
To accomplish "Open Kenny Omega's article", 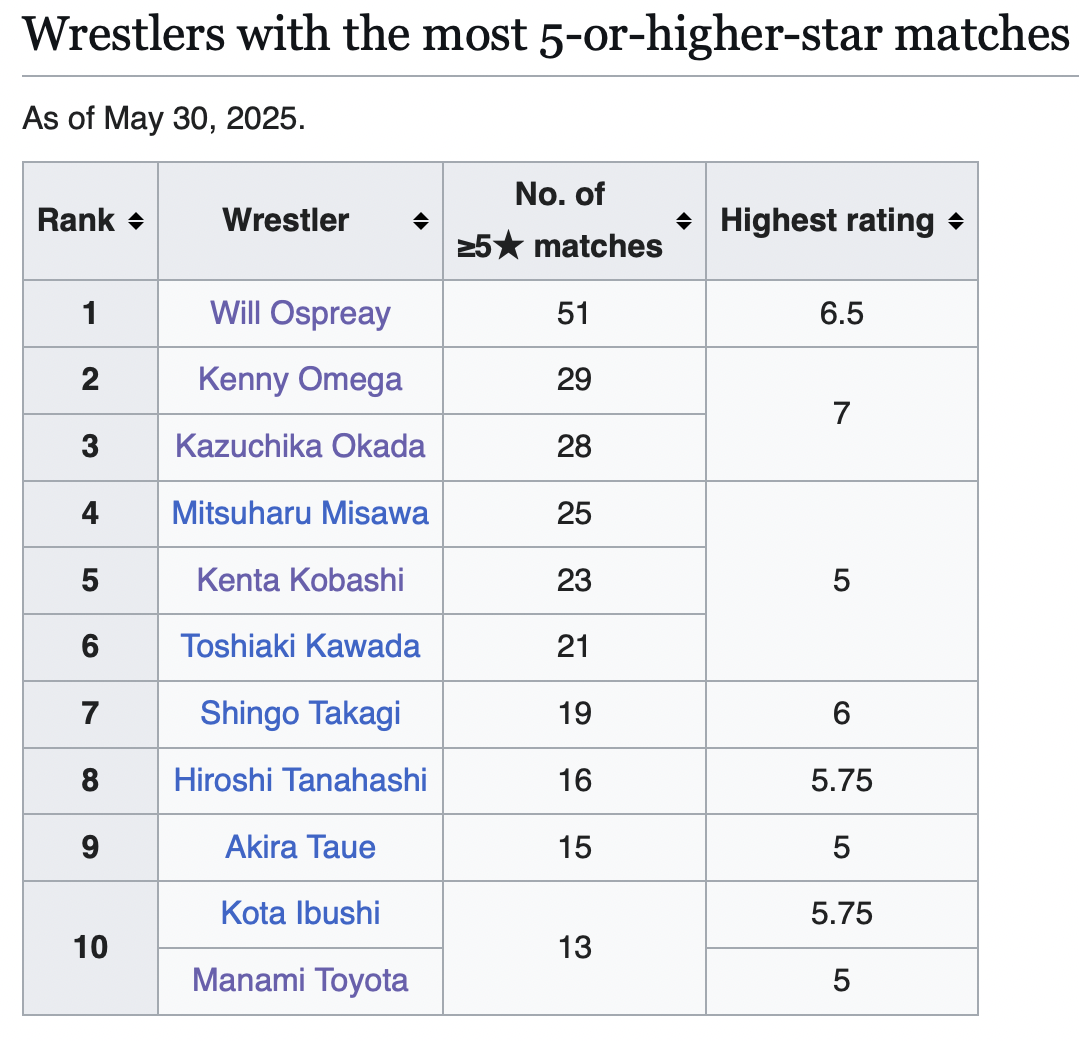I will [x=300, y=380].
